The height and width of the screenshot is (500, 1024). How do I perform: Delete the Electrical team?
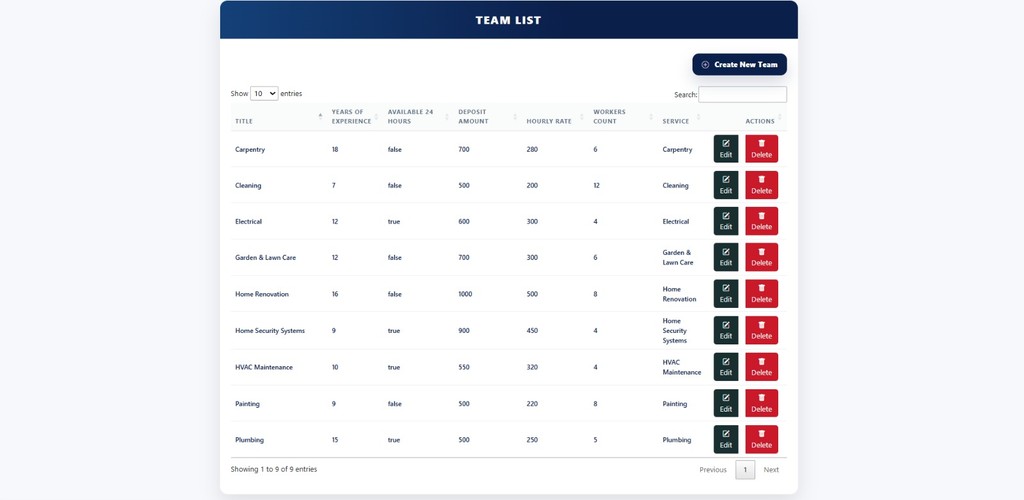coord(761,221)
